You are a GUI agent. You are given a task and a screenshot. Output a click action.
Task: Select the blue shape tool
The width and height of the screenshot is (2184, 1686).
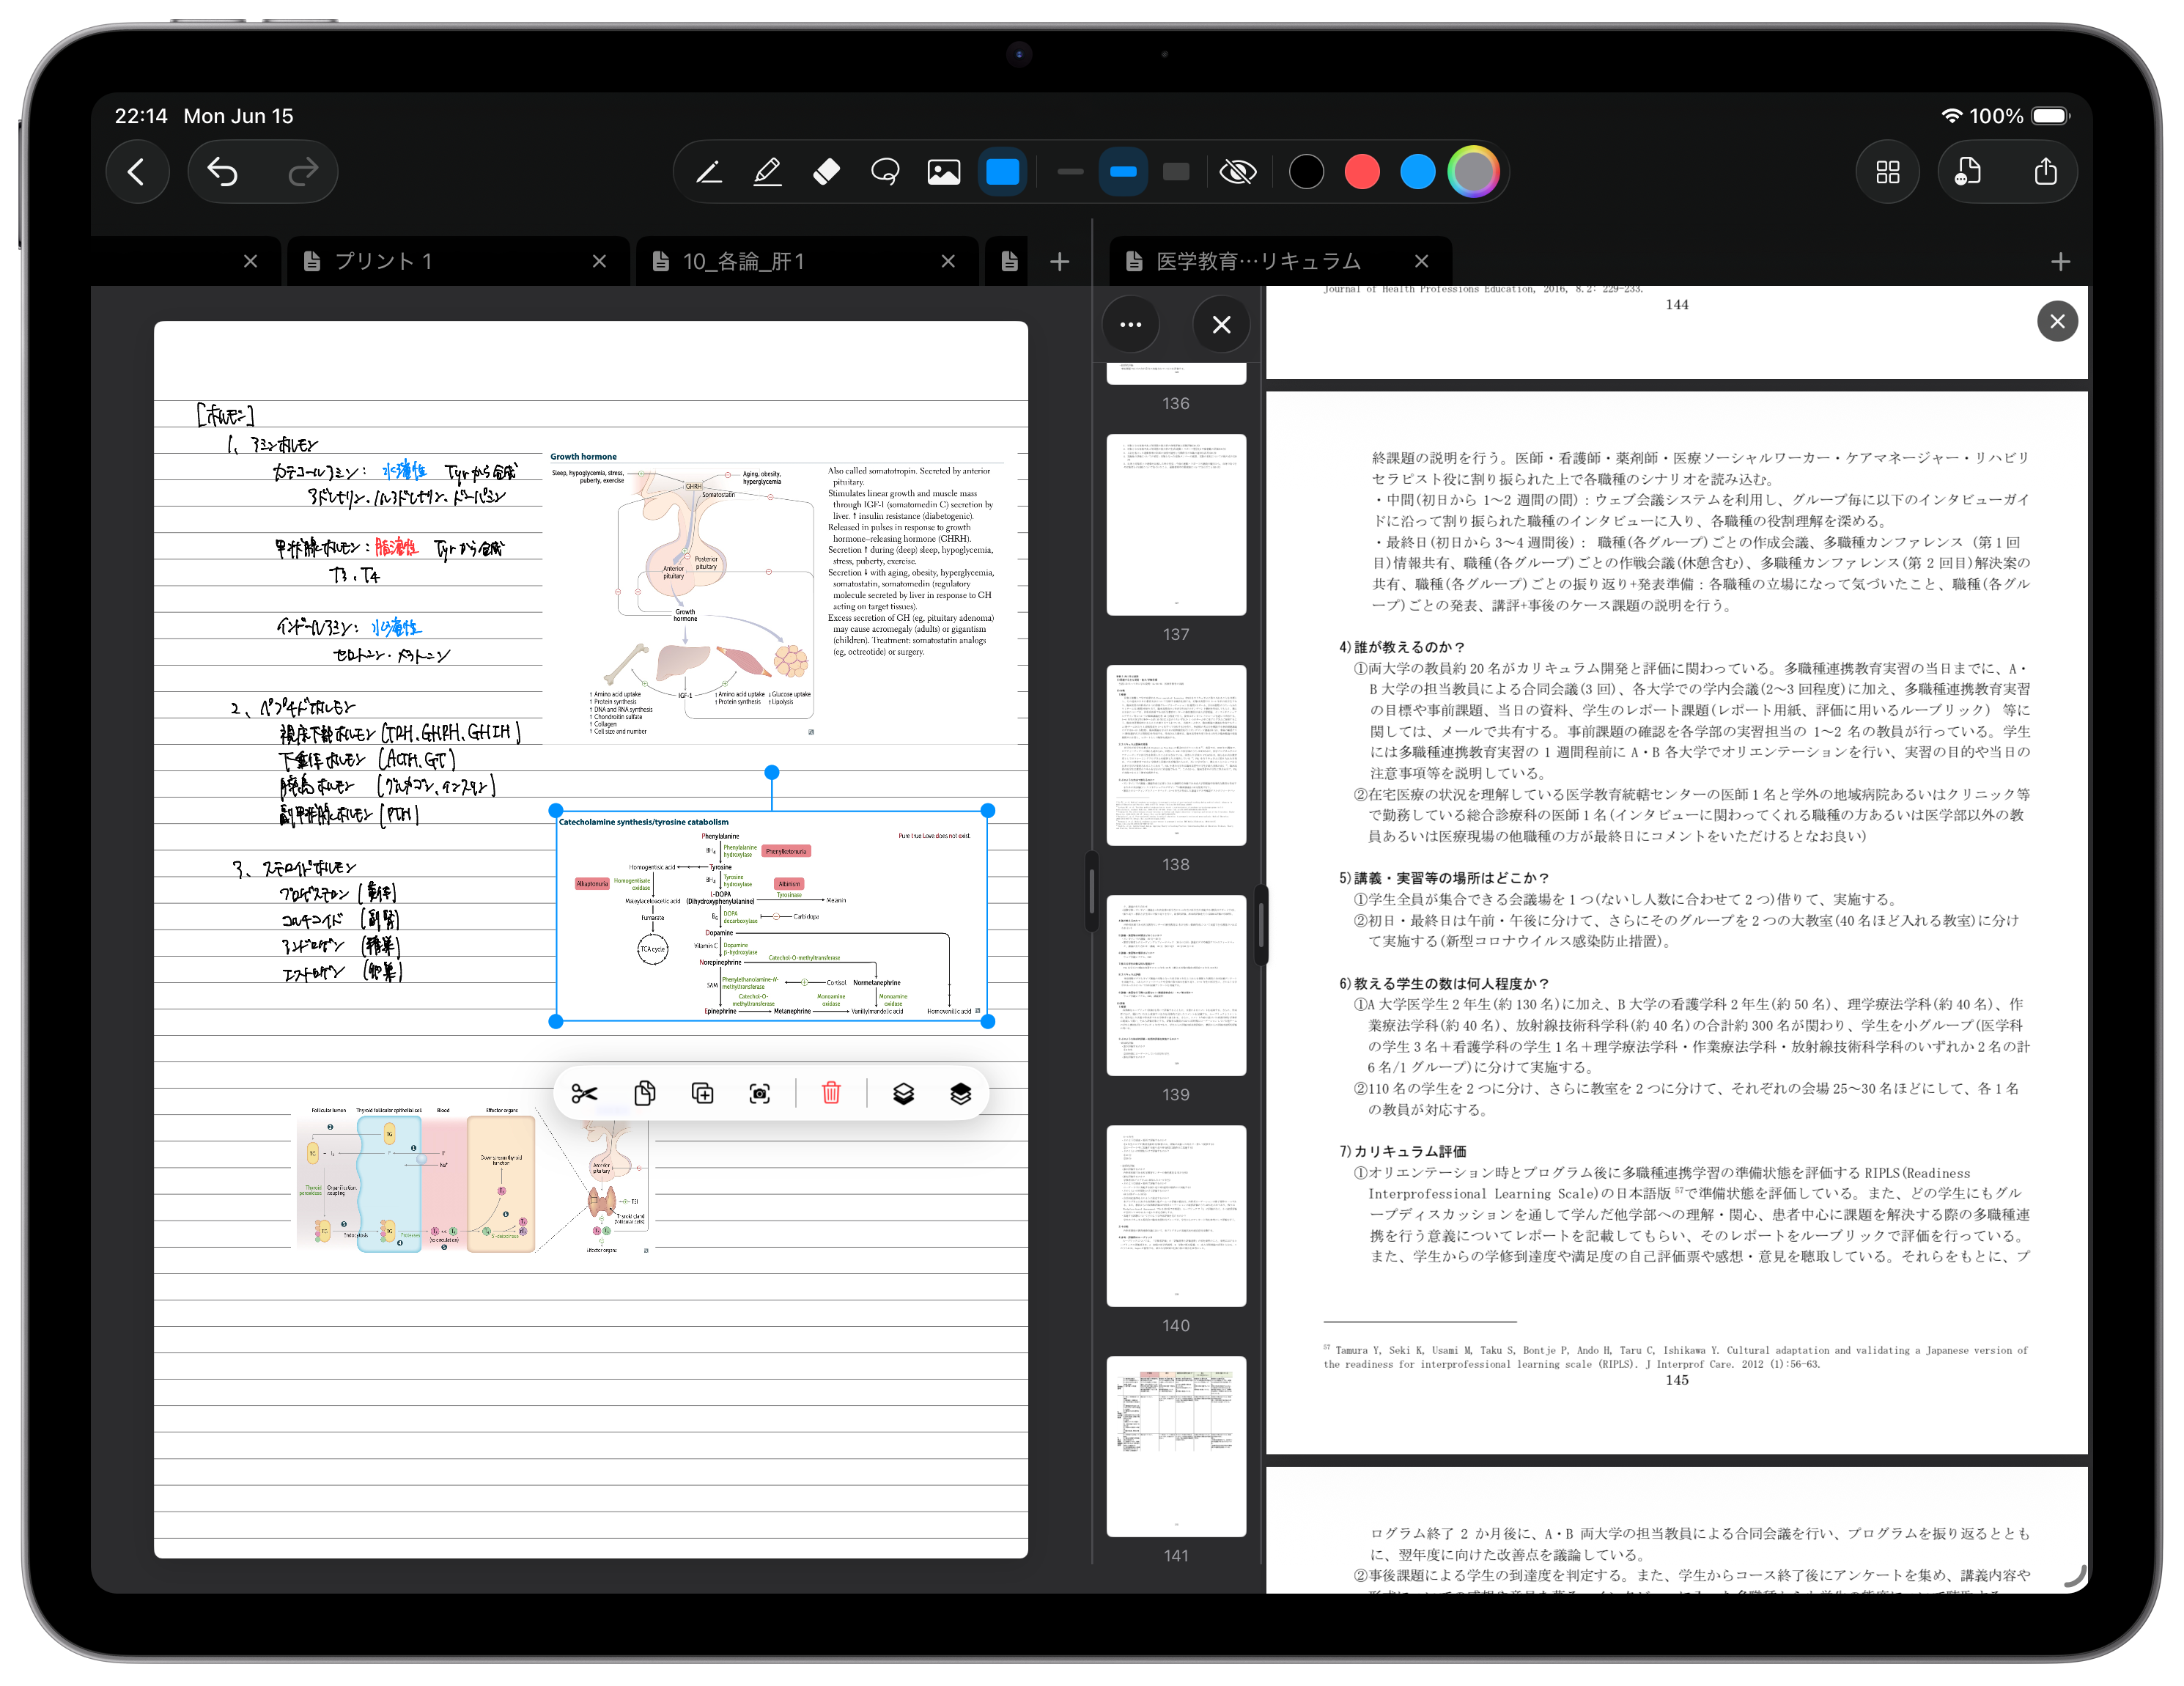[1003, 172]
